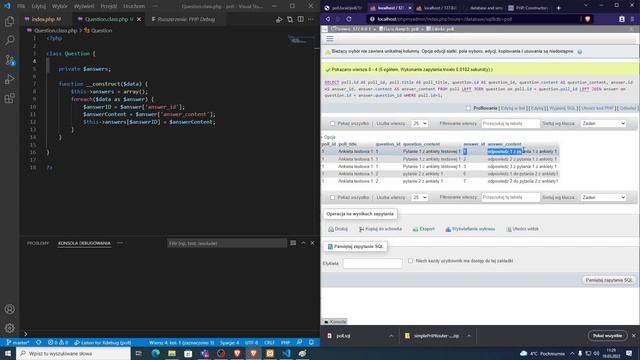
Task: Click the Drukuj link
Action: pyautogui.click(x=338, y=229)
